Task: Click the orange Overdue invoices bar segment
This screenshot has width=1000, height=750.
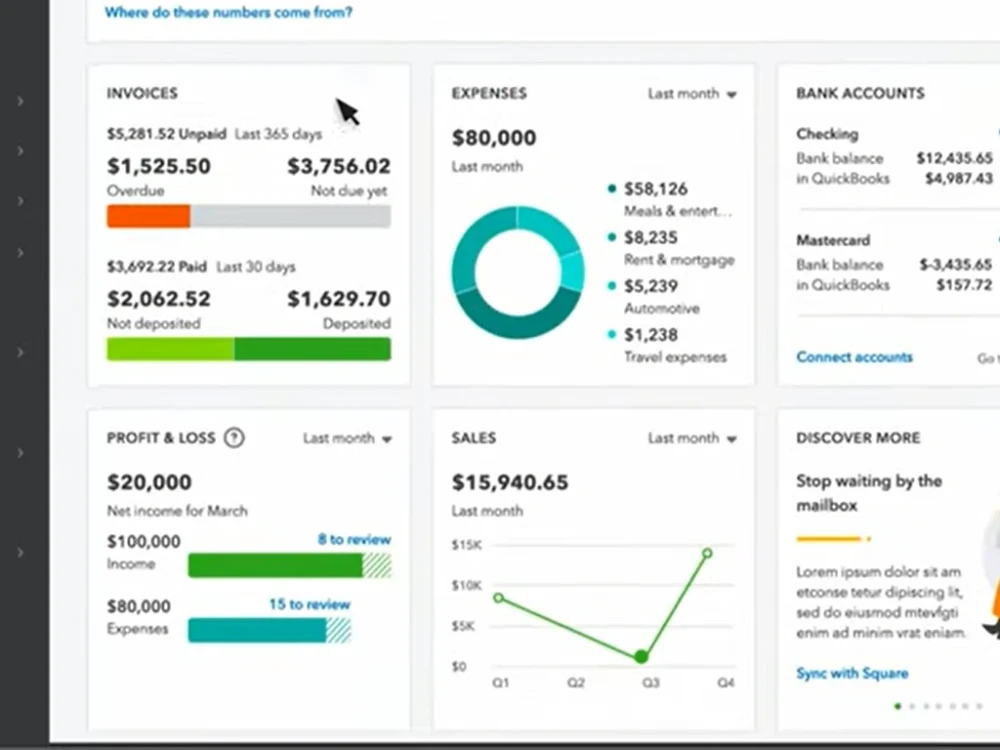Action: pos(149,216)
